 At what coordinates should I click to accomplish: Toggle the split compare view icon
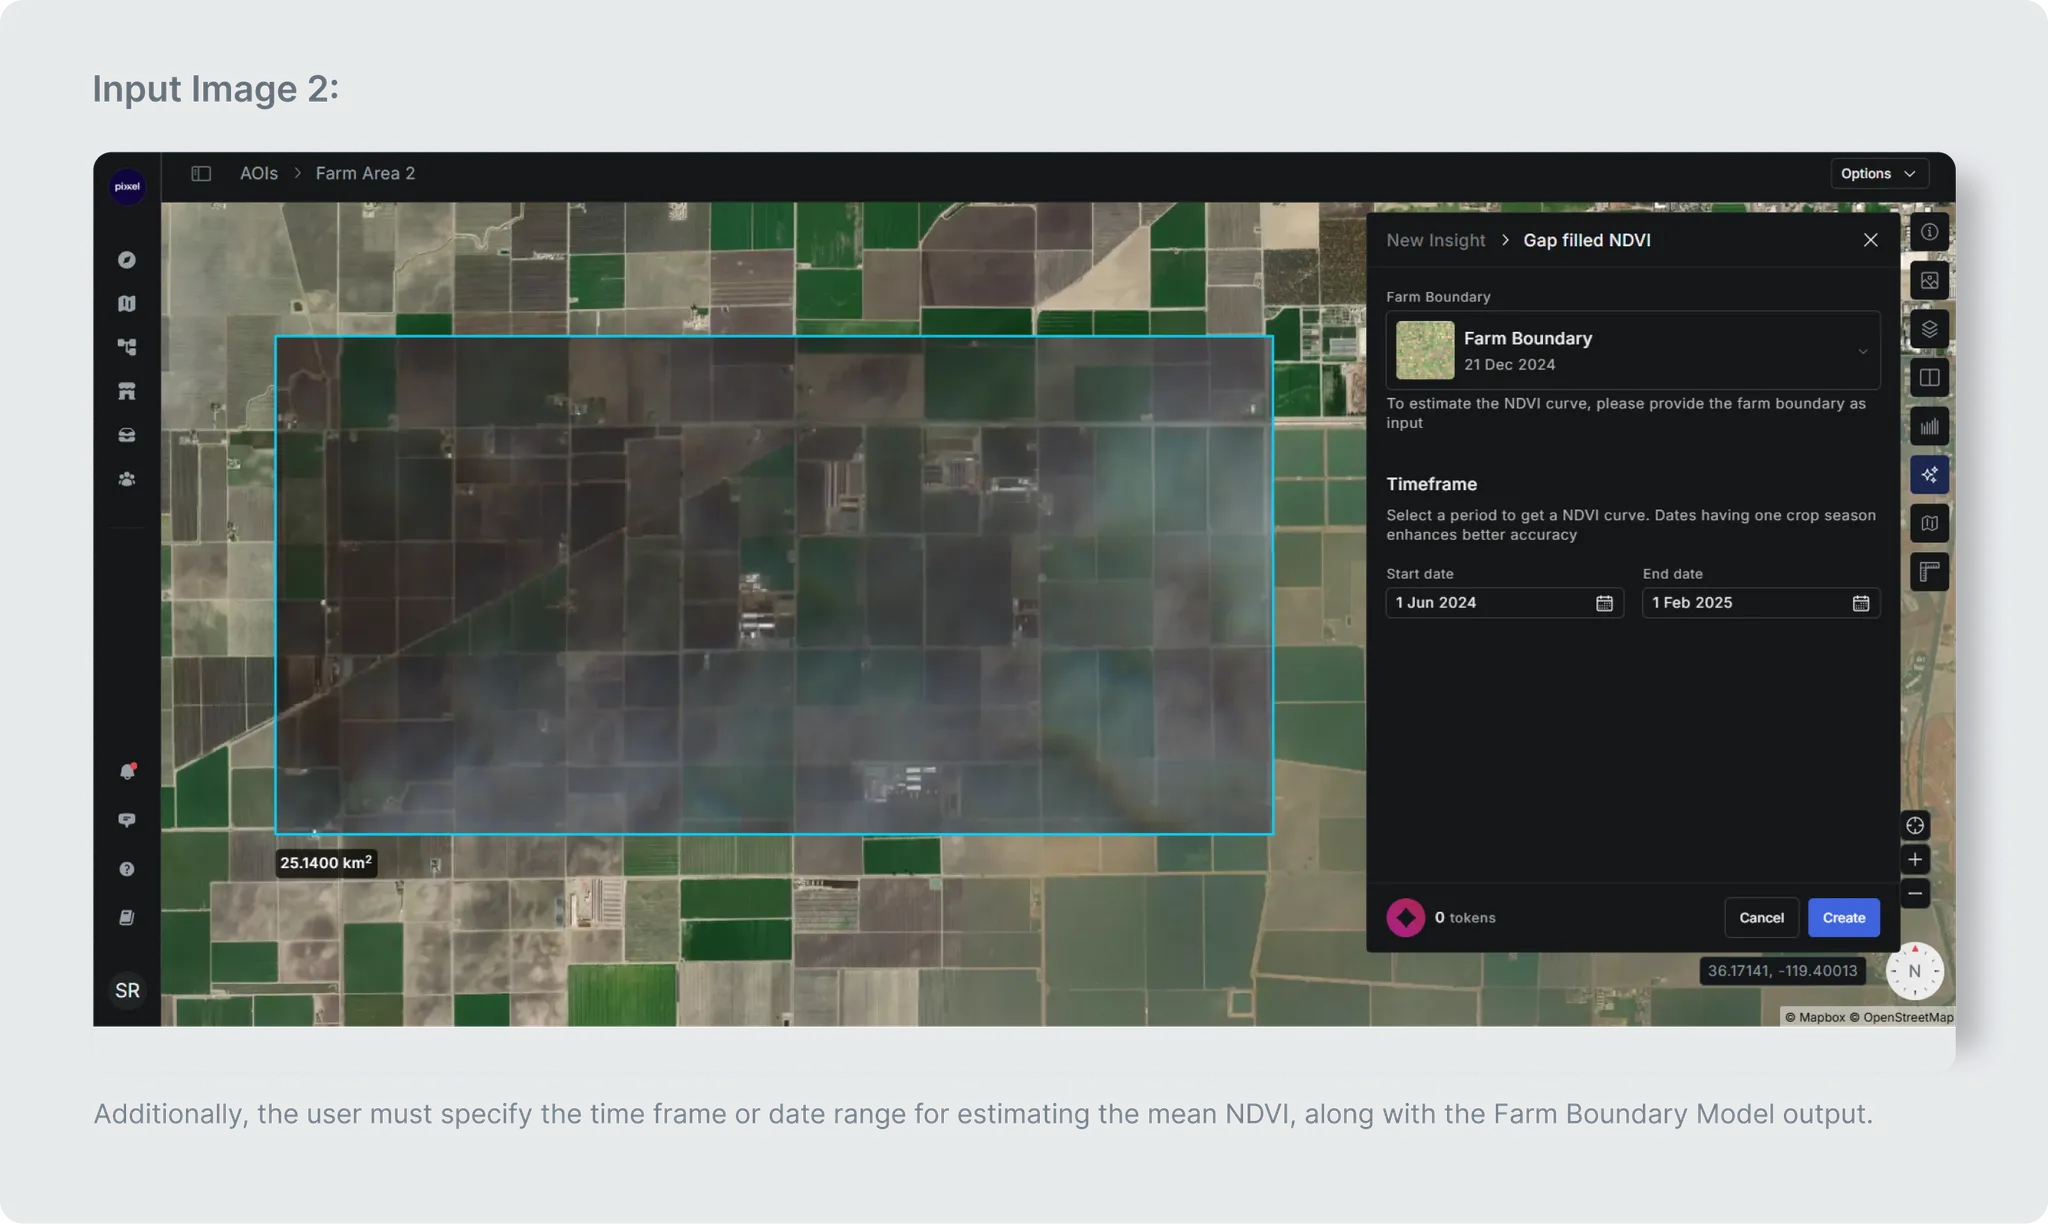(x=1929, y=378)
